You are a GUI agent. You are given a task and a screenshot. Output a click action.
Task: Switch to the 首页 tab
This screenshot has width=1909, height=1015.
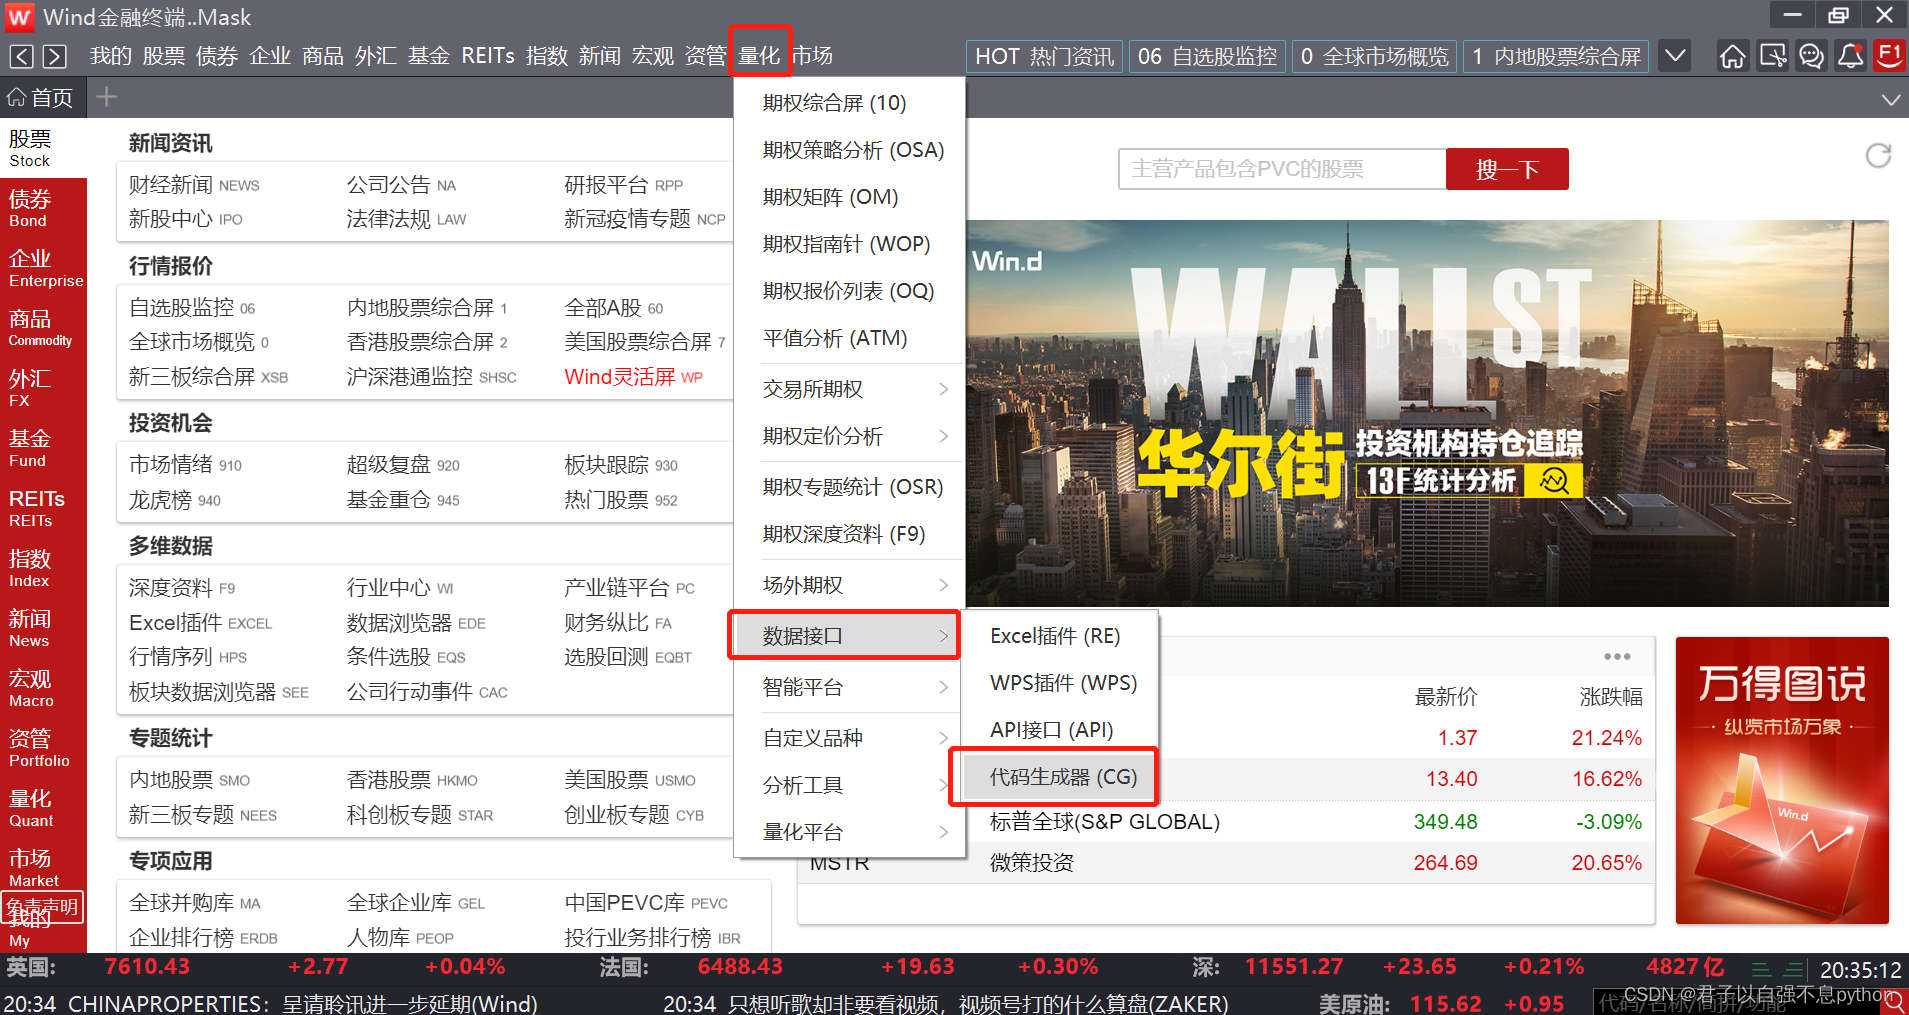coord(41,97)
